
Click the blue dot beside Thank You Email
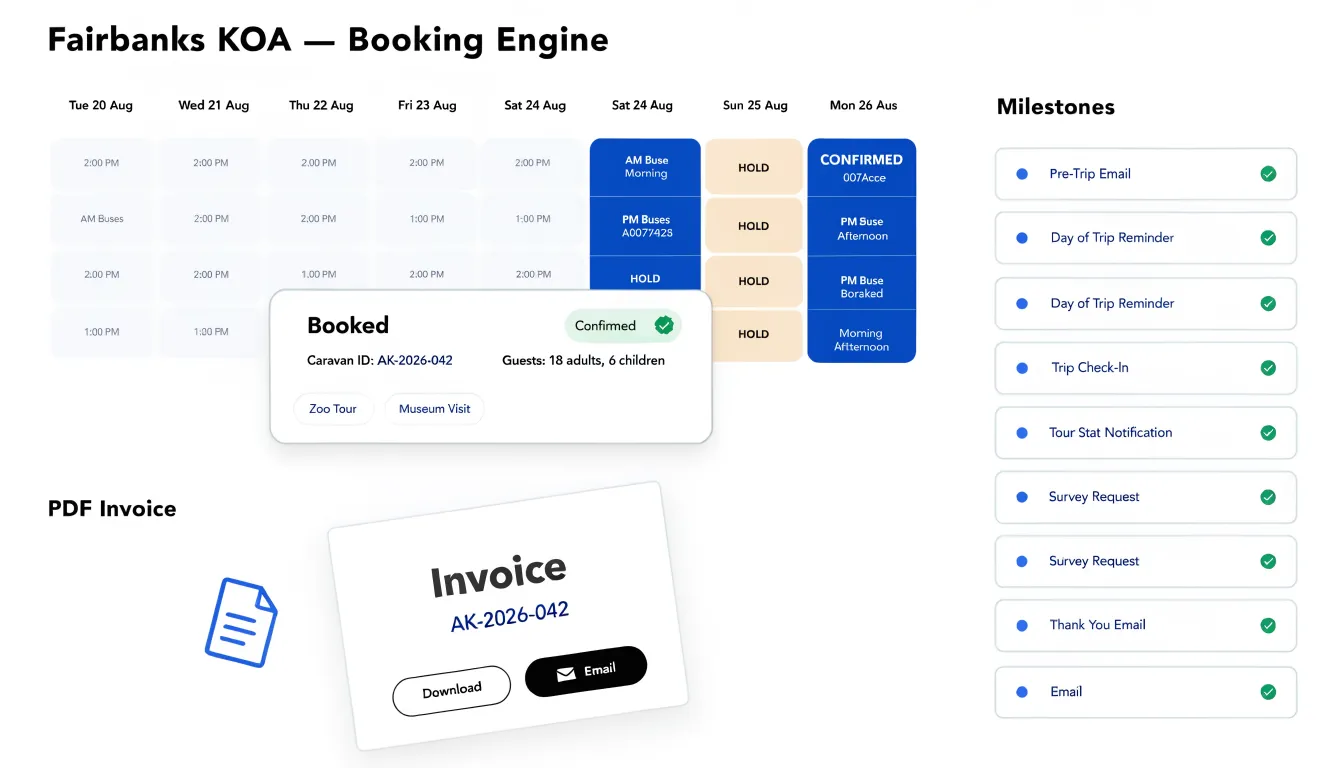(x=1022, y=626)
